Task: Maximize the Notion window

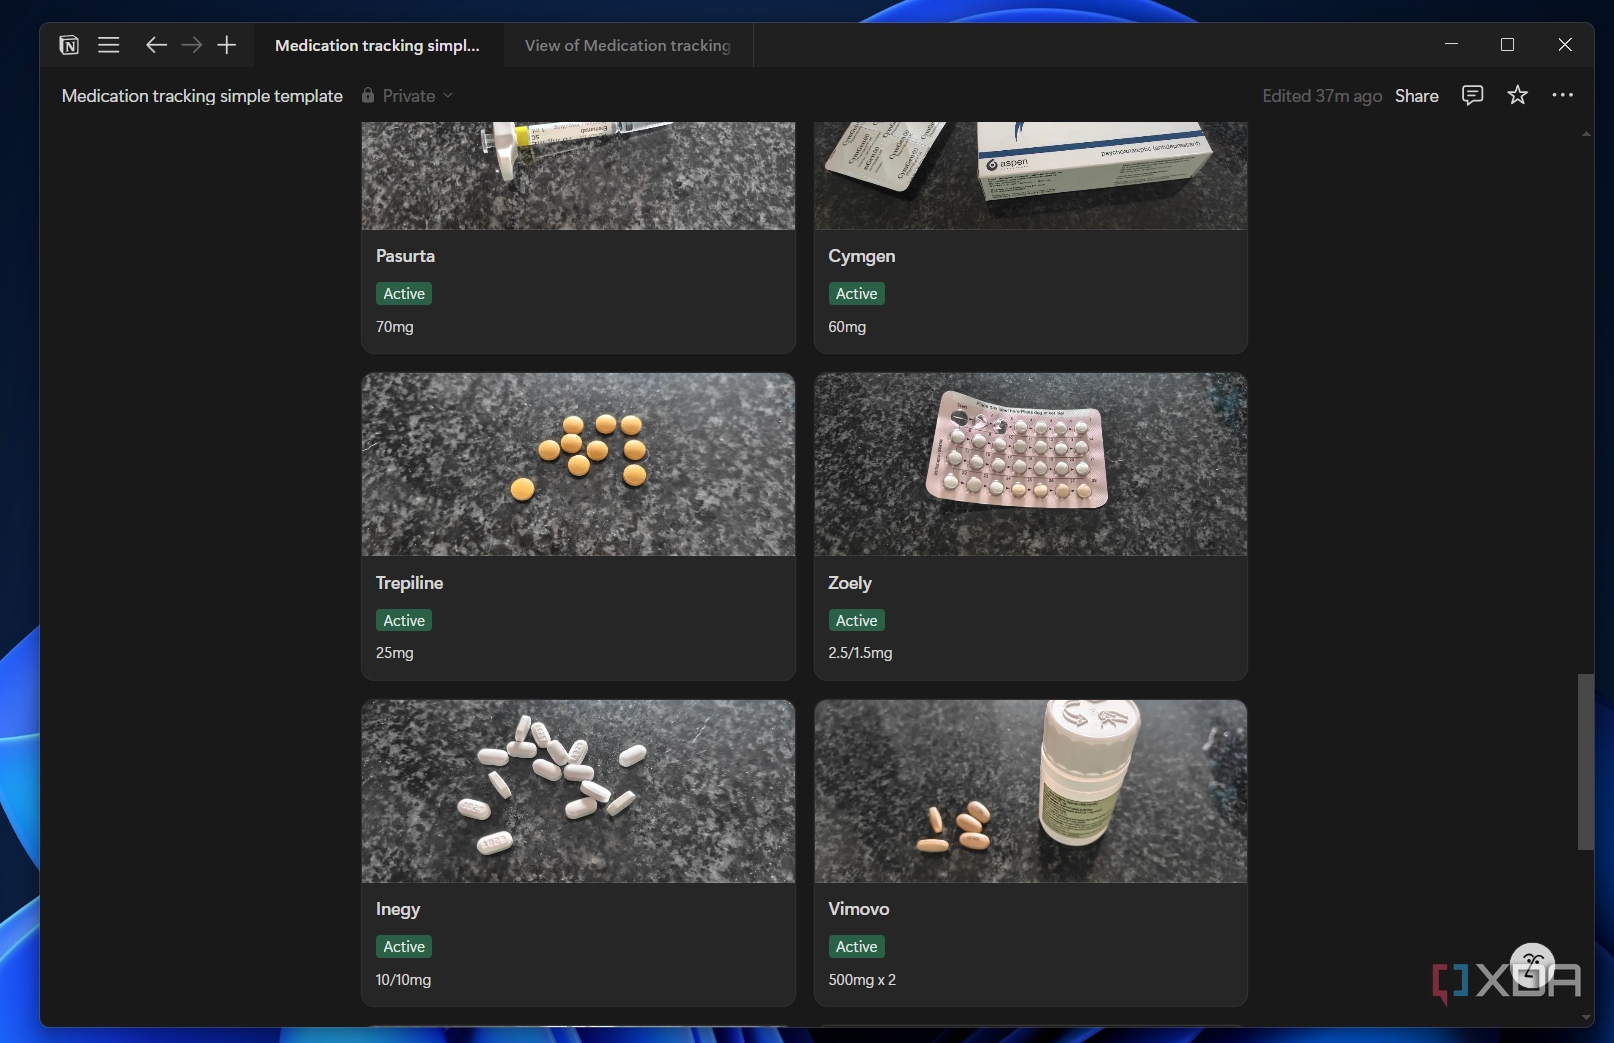Action: (x=1507, y=45)
